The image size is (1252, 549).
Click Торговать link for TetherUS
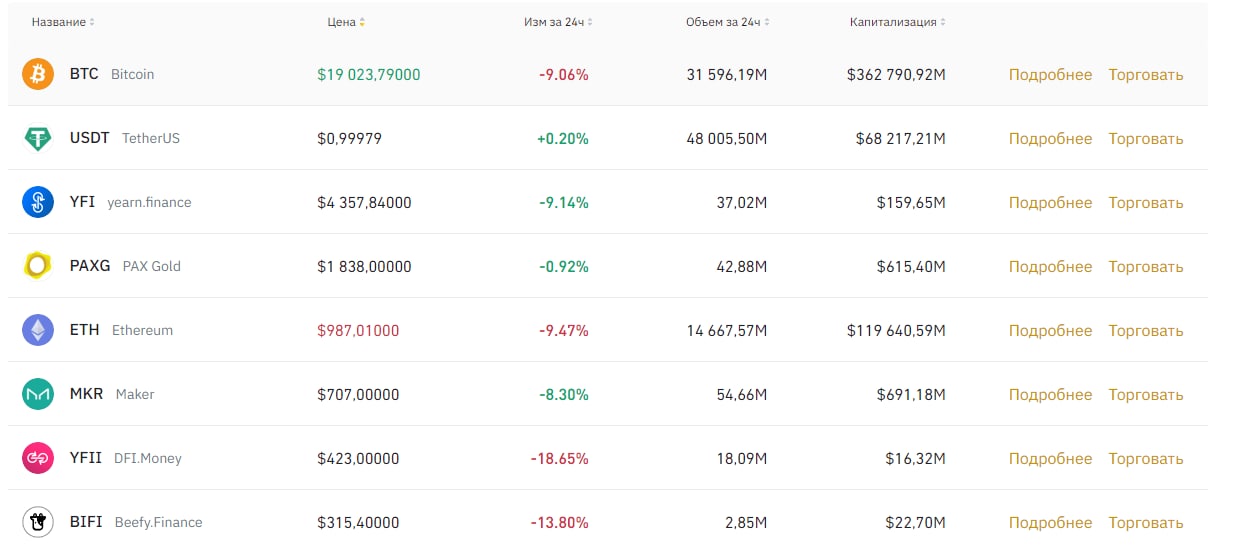pos(1145,139)
